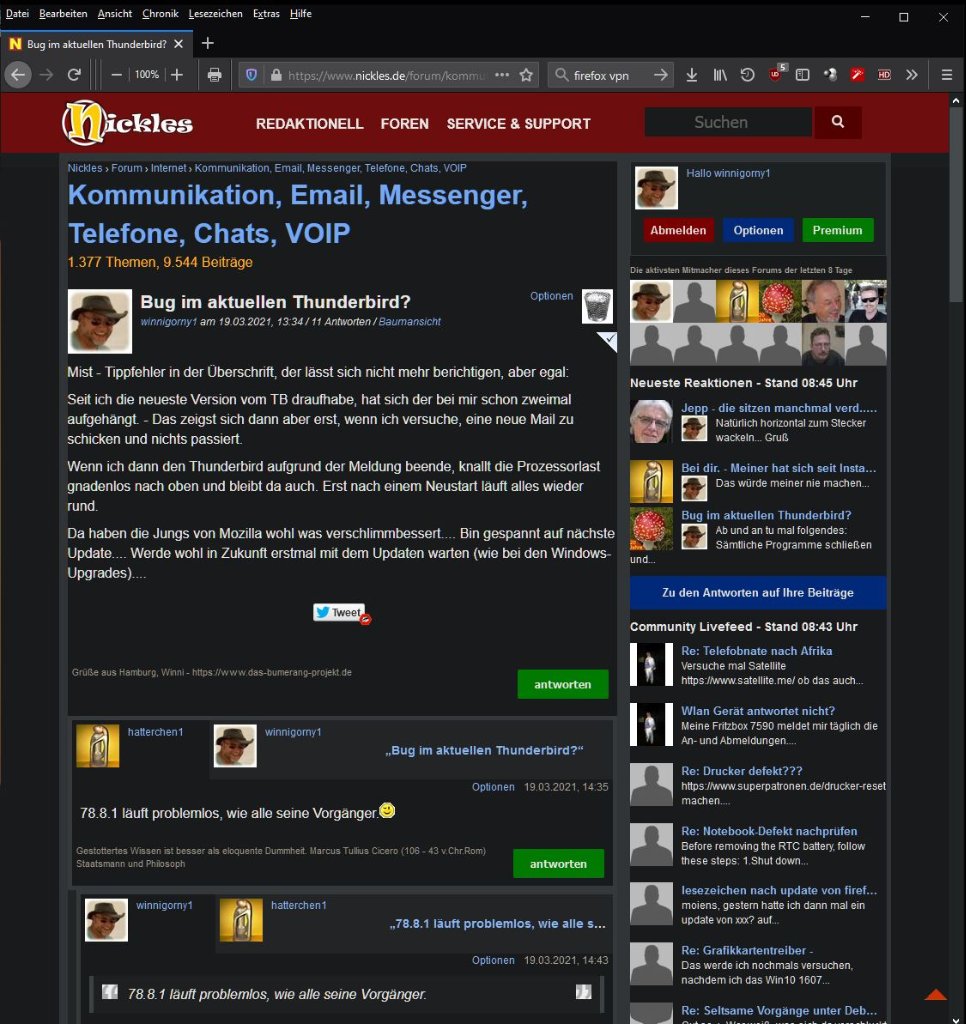Click the Nickles logo
The image size is (966, 1024).
127,123
